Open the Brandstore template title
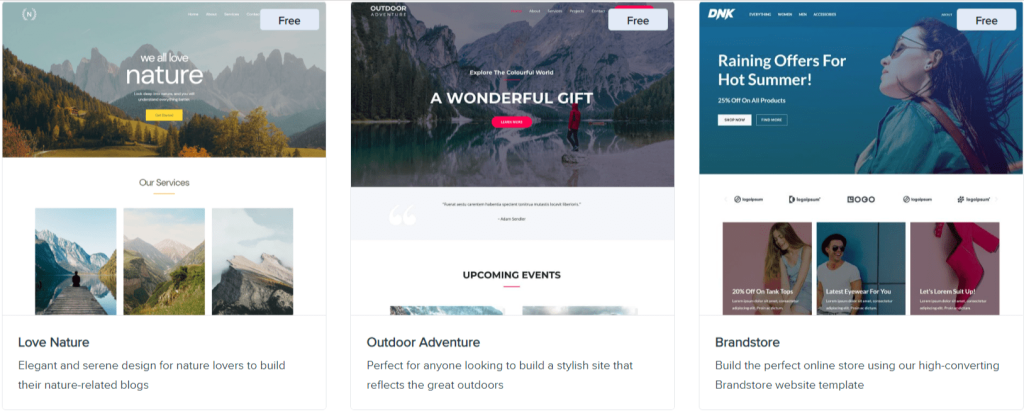1024x411 pixels. (x=747, y=342)
